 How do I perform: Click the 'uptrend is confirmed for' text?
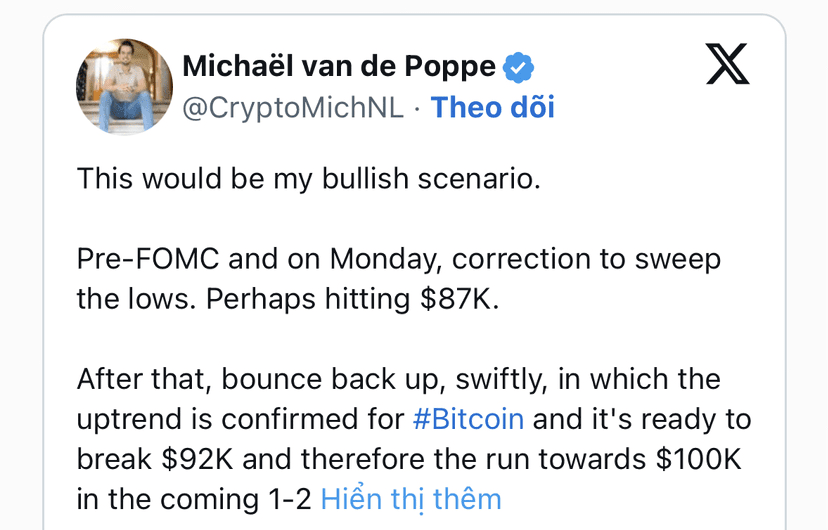tap(240, 419)
